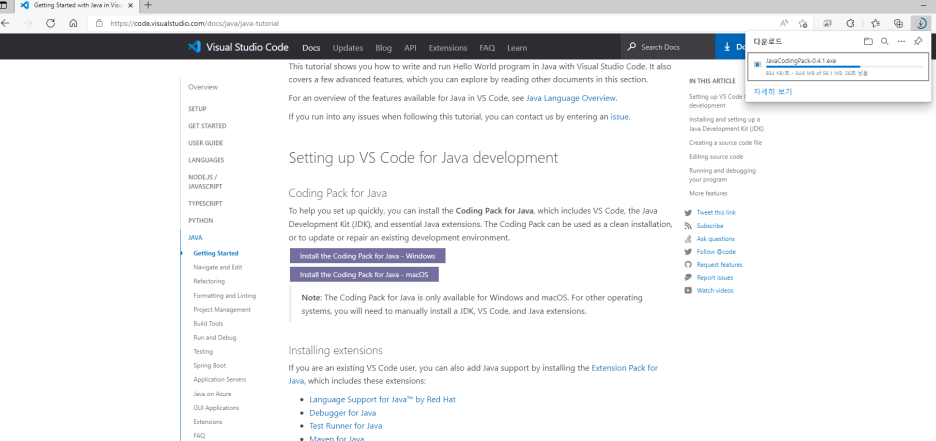Viewport: 936px width, 441px height.
Task: Open more options in downloads panel
Action: (901, 41)
